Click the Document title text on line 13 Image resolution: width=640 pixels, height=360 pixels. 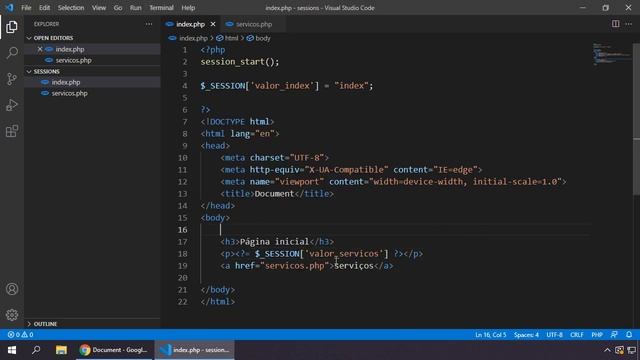click(x=274, y=193)
